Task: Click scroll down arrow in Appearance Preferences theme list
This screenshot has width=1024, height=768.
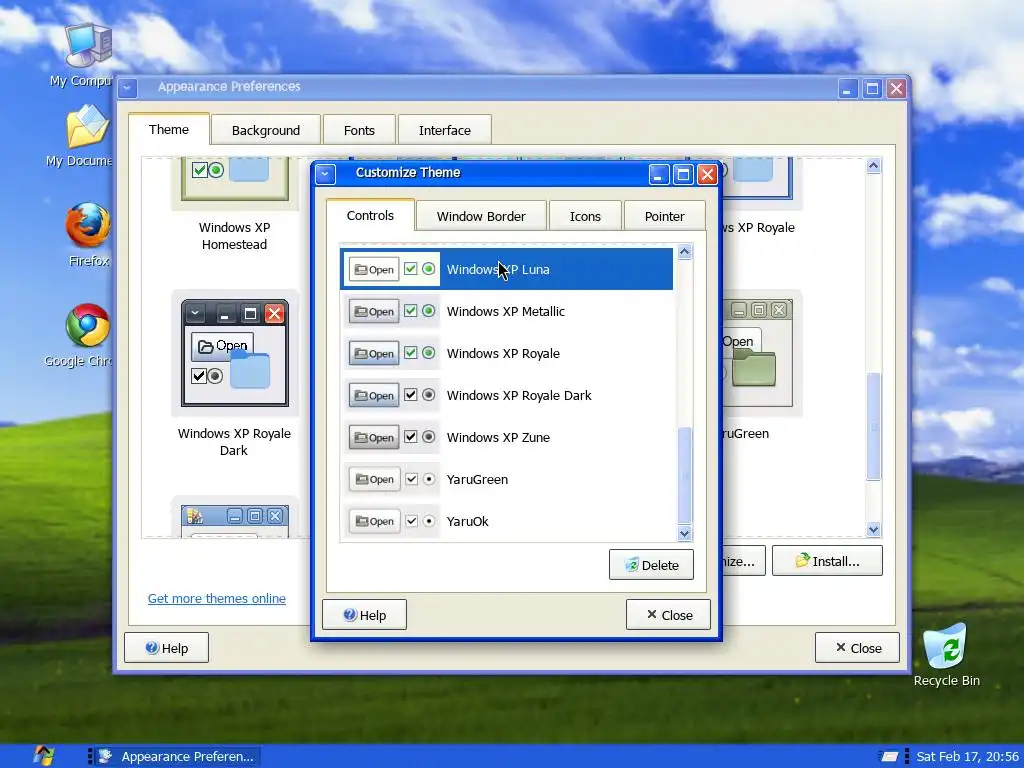Action: coord(873,530)
